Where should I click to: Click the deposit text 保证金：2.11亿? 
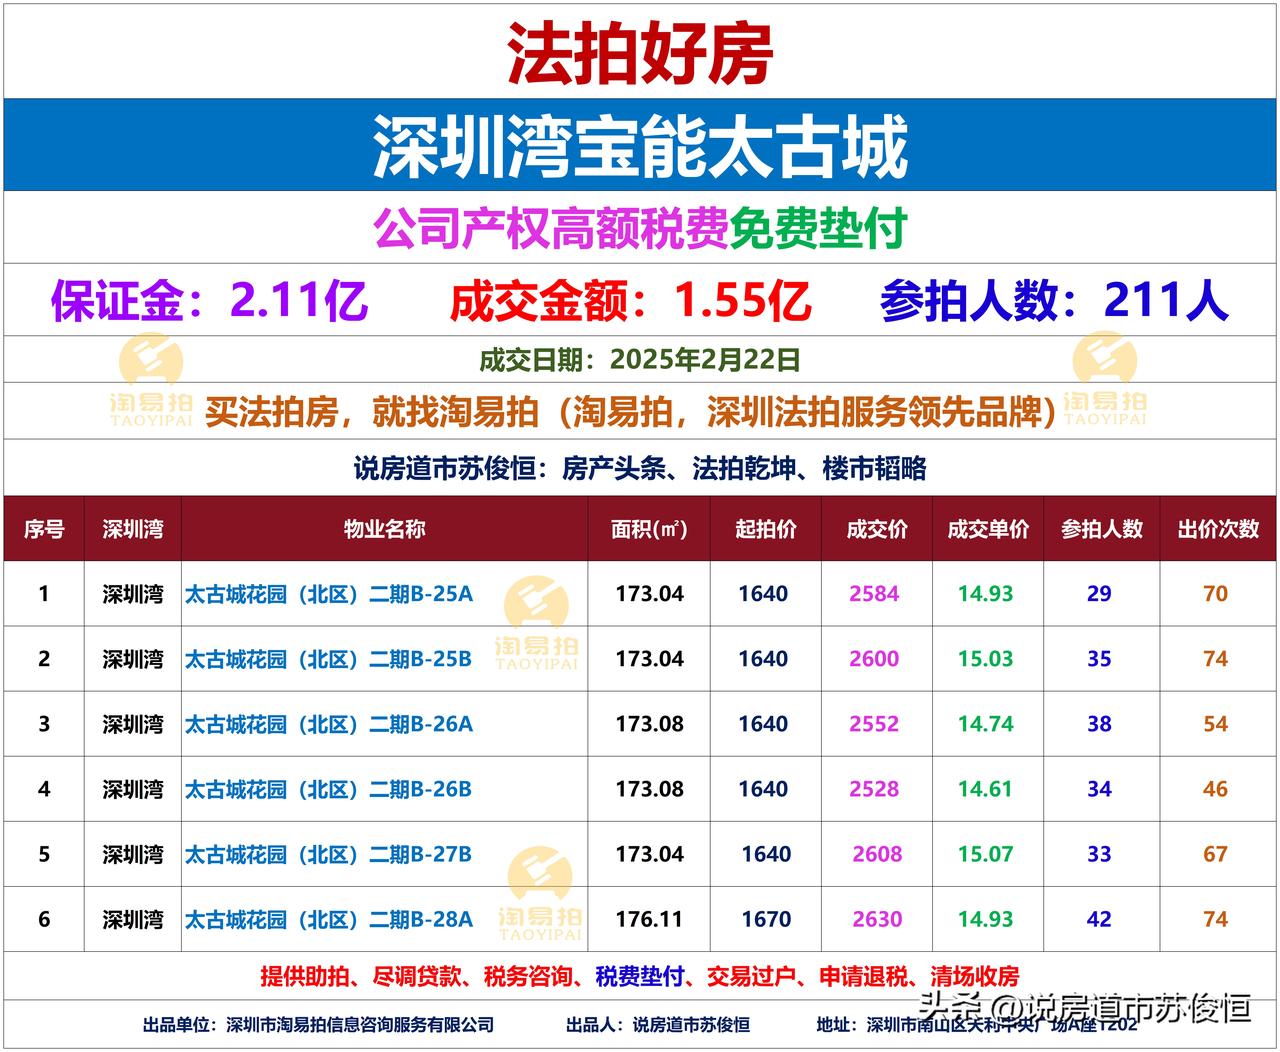pos(209,301)
